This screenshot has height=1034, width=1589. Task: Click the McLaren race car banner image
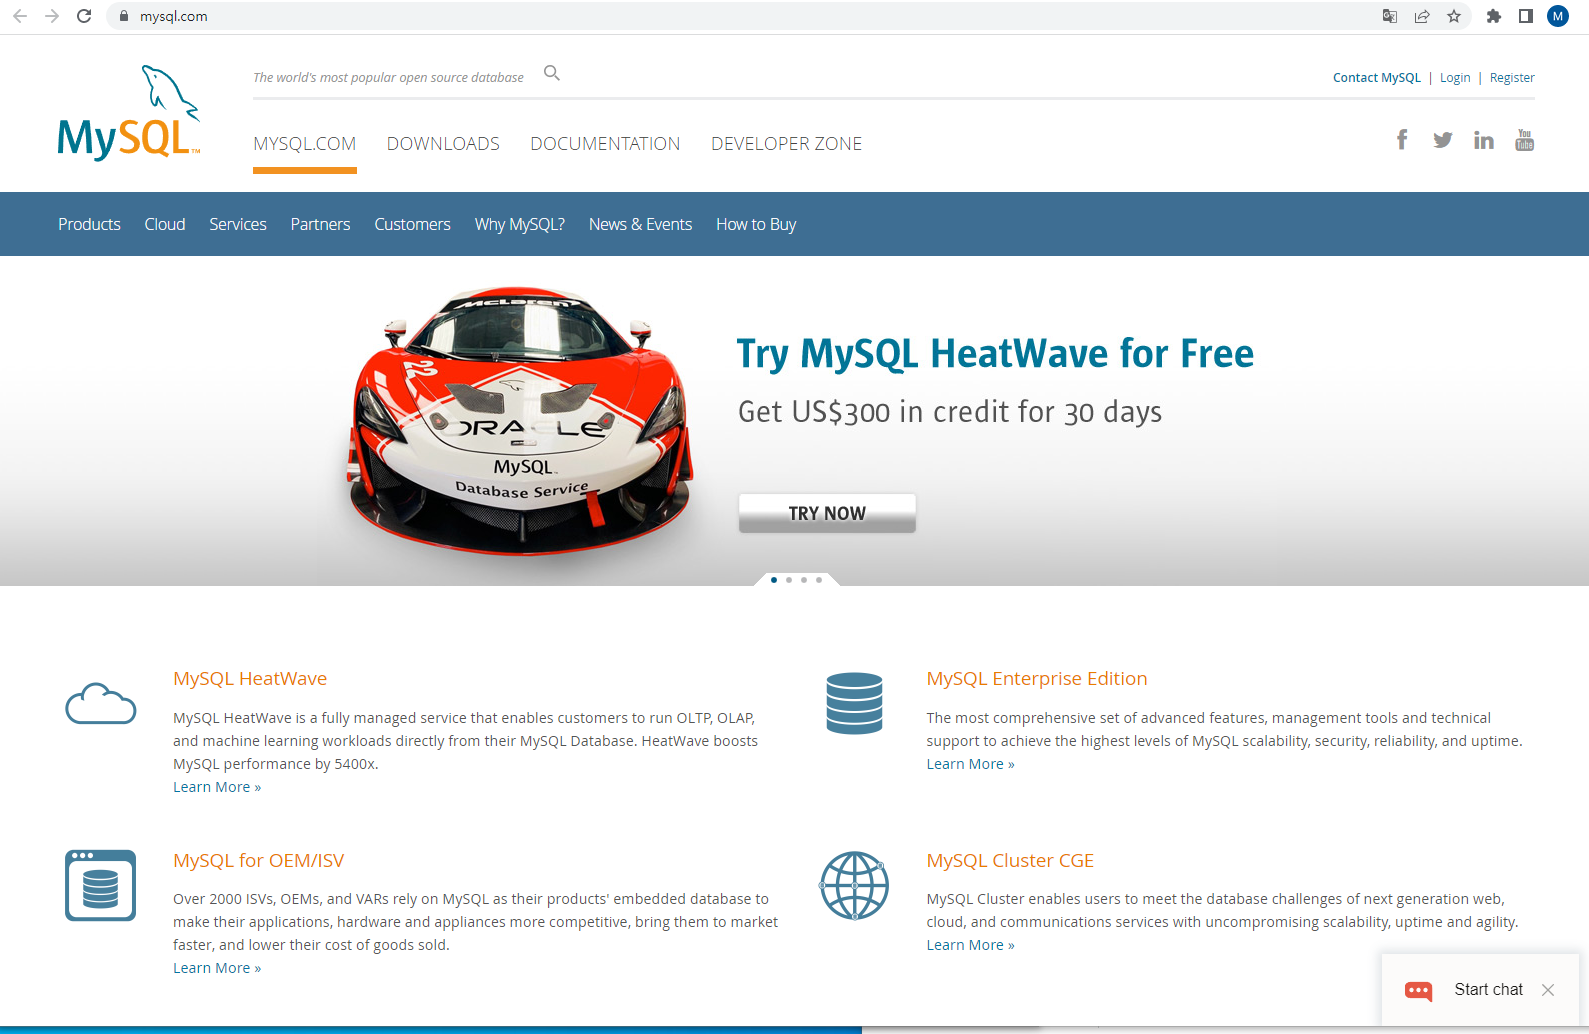[x=520, y=420]
